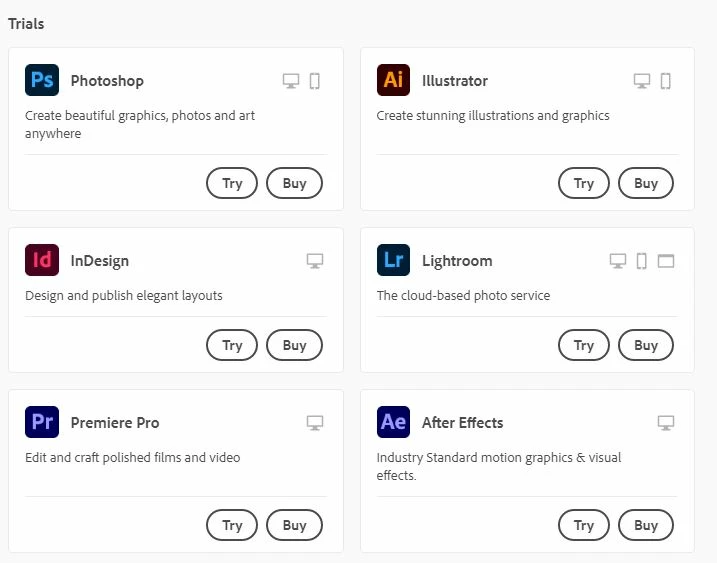Viewport: 717px width, 563px height.
Task: Click the Illustrator Ai app icon
Action: pyautogui.click(x=393, y=80)
